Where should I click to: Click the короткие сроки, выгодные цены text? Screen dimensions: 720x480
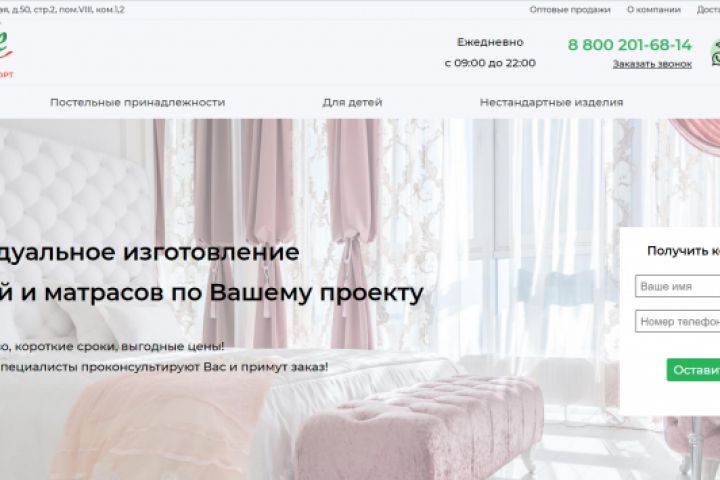click(x=119, y=346)
